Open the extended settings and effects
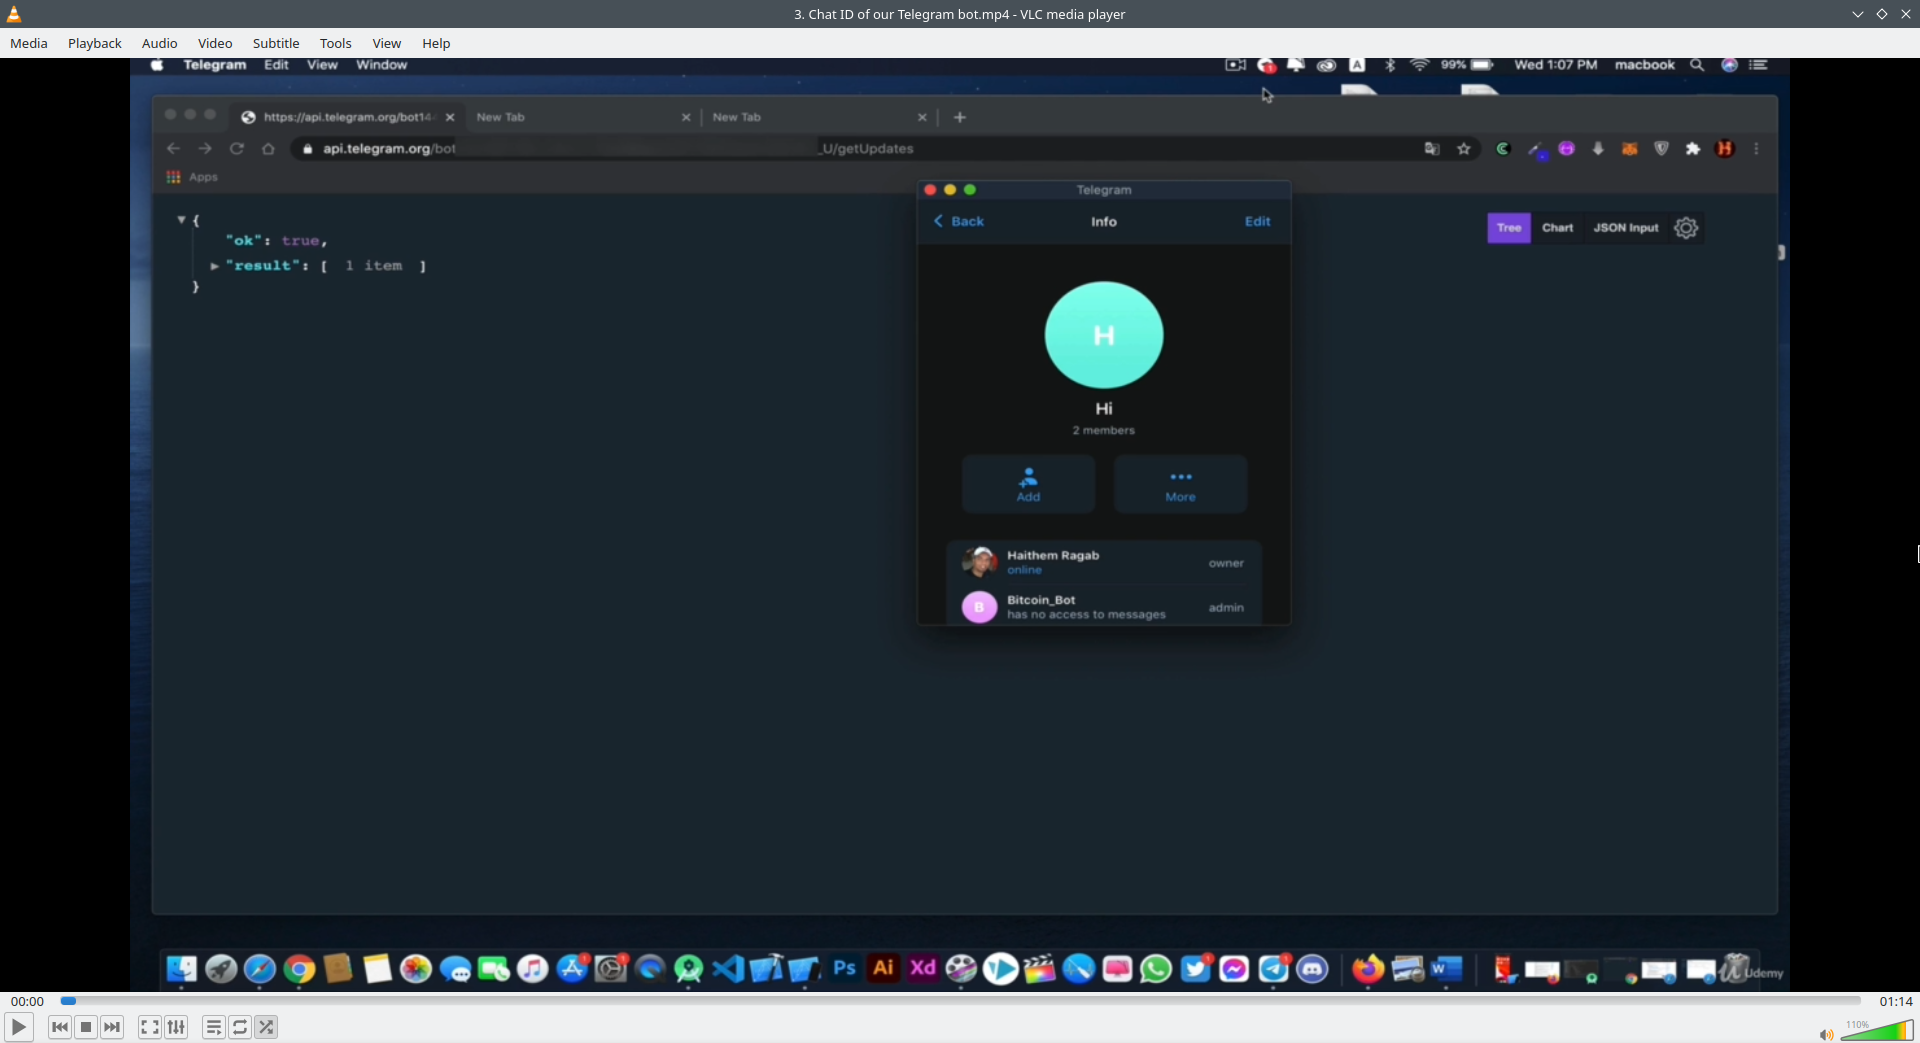 pos(176,1027)
